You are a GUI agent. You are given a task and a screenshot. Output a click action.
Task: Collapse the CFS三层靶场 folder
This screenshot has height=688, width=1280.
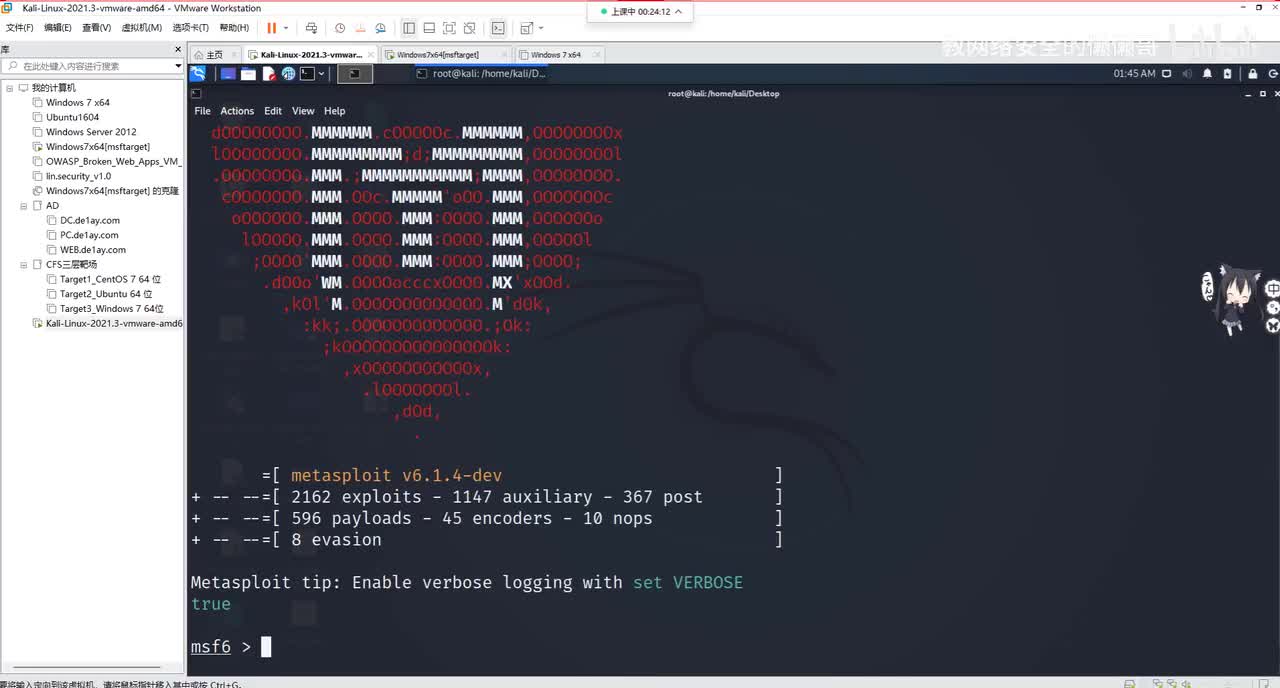click(x=24, y=265)
